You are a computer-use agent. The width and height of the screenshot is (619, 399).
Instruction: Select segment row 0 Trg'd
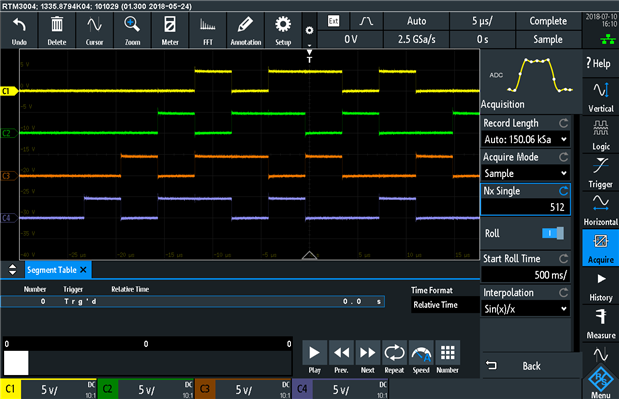click(x=193, y=302)
